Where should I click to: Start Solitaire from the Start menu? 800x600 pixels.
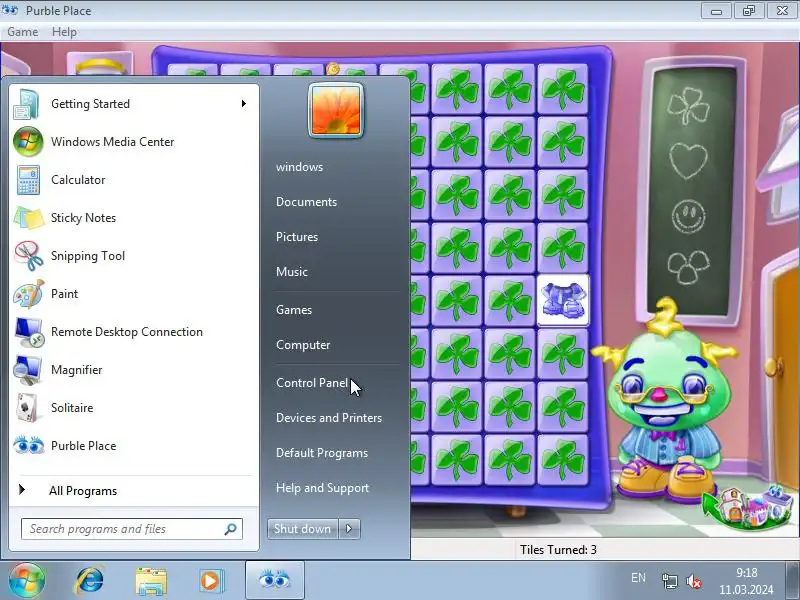[x=133, y=408]
